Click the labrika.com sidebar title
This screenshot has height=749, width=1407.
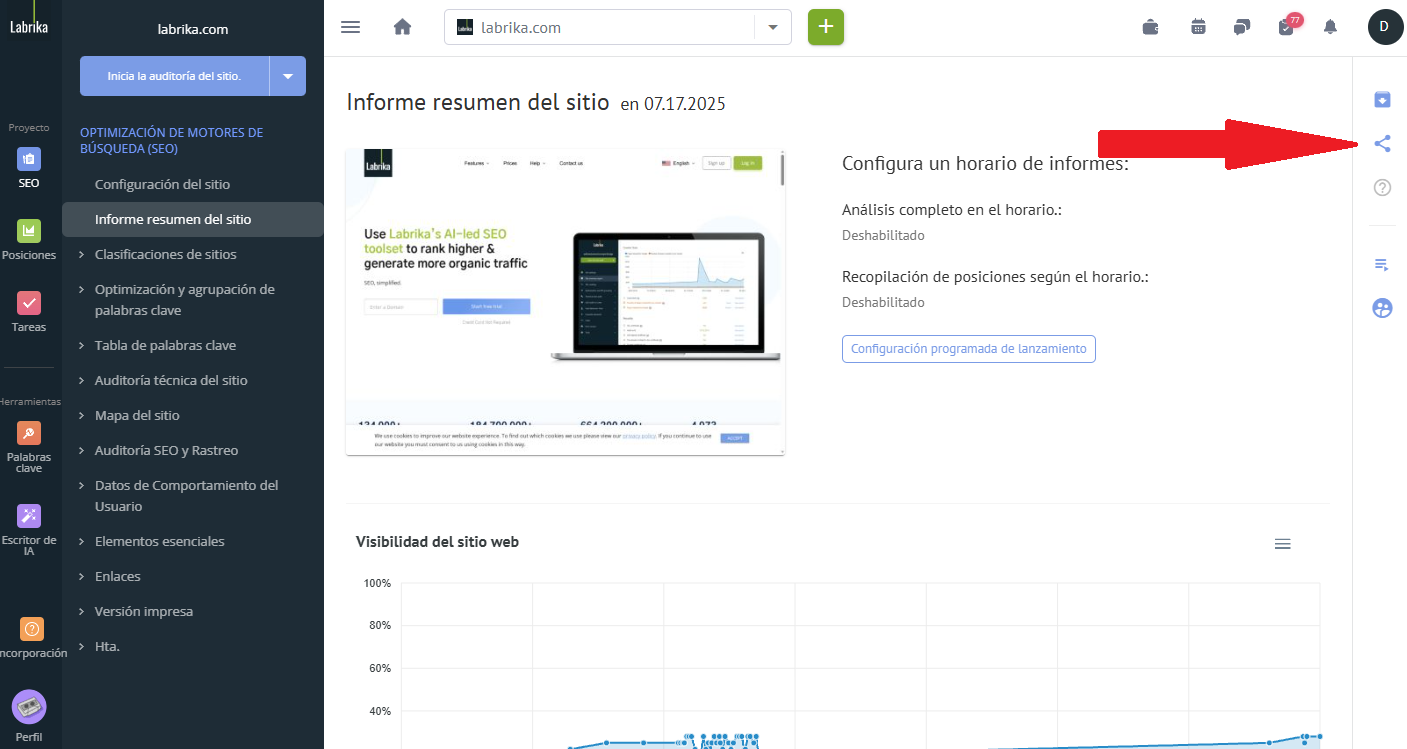coord(193,29)
